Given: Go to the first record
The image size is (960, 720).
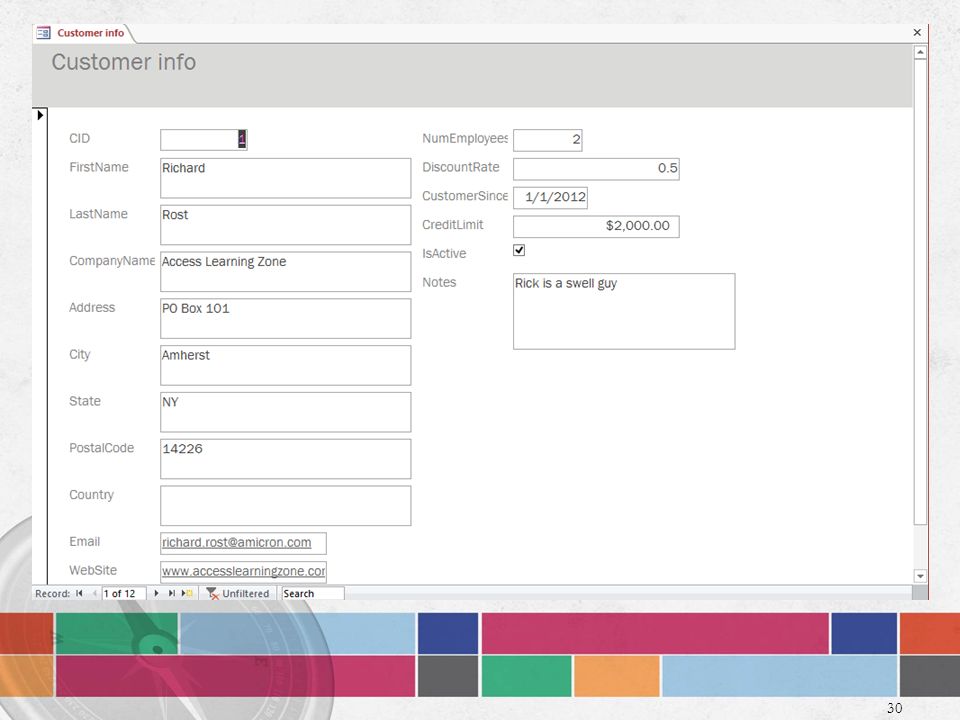Looking at the screenshot, I should tap(79, 593).
